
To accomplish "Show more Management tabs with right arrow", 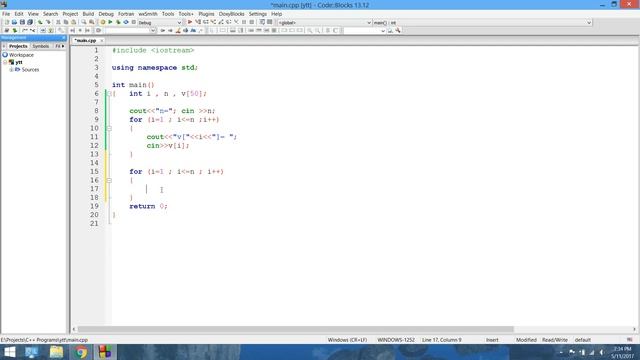I will tap(63, 46).
